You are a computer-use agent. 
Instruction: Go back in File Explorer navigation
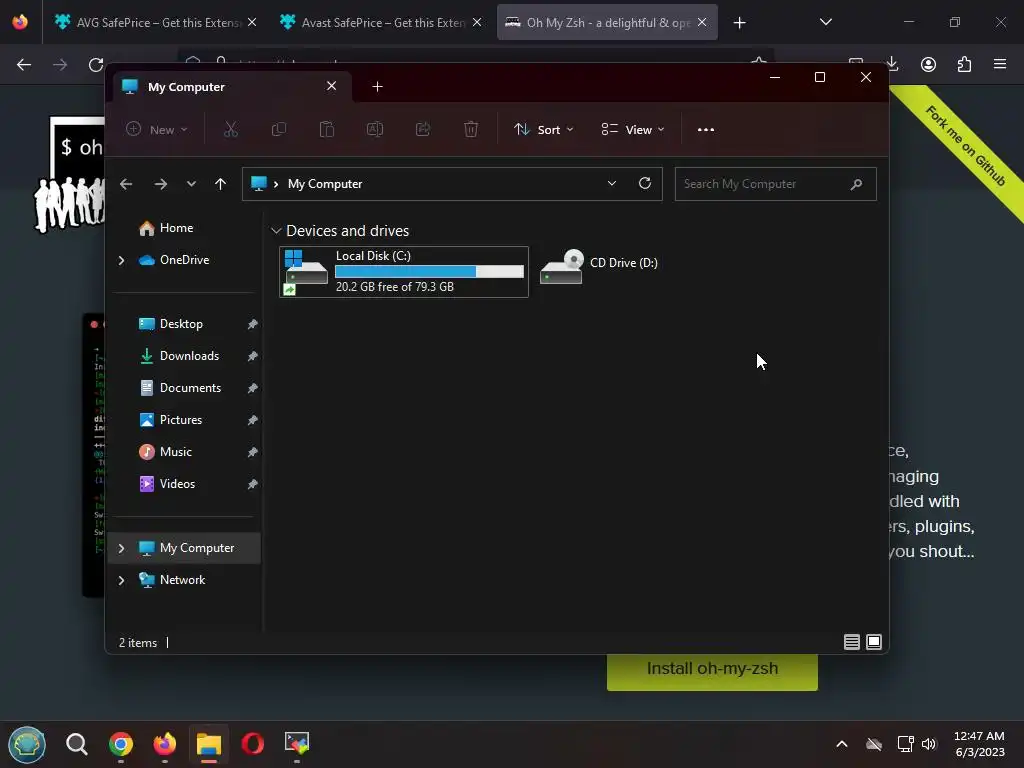tap(126, 184)
